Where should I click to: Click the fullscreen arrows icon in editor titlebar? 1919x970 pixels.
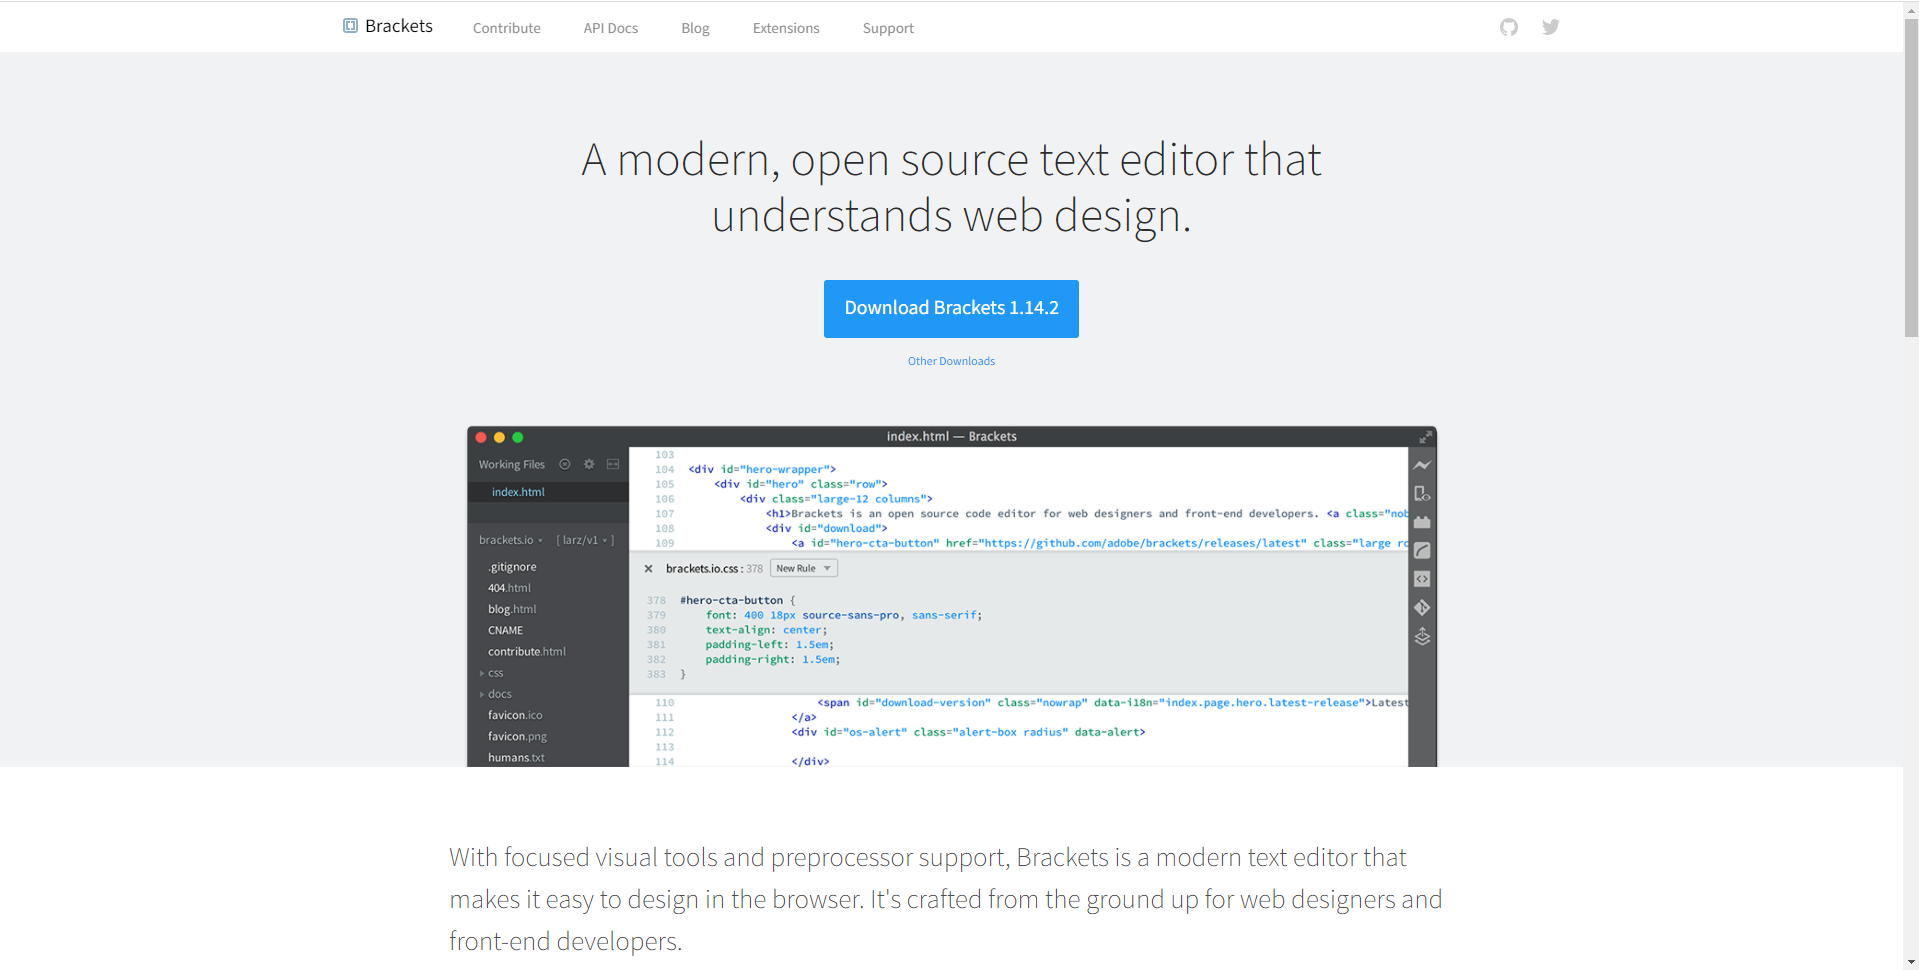[x=1425, y=437]
